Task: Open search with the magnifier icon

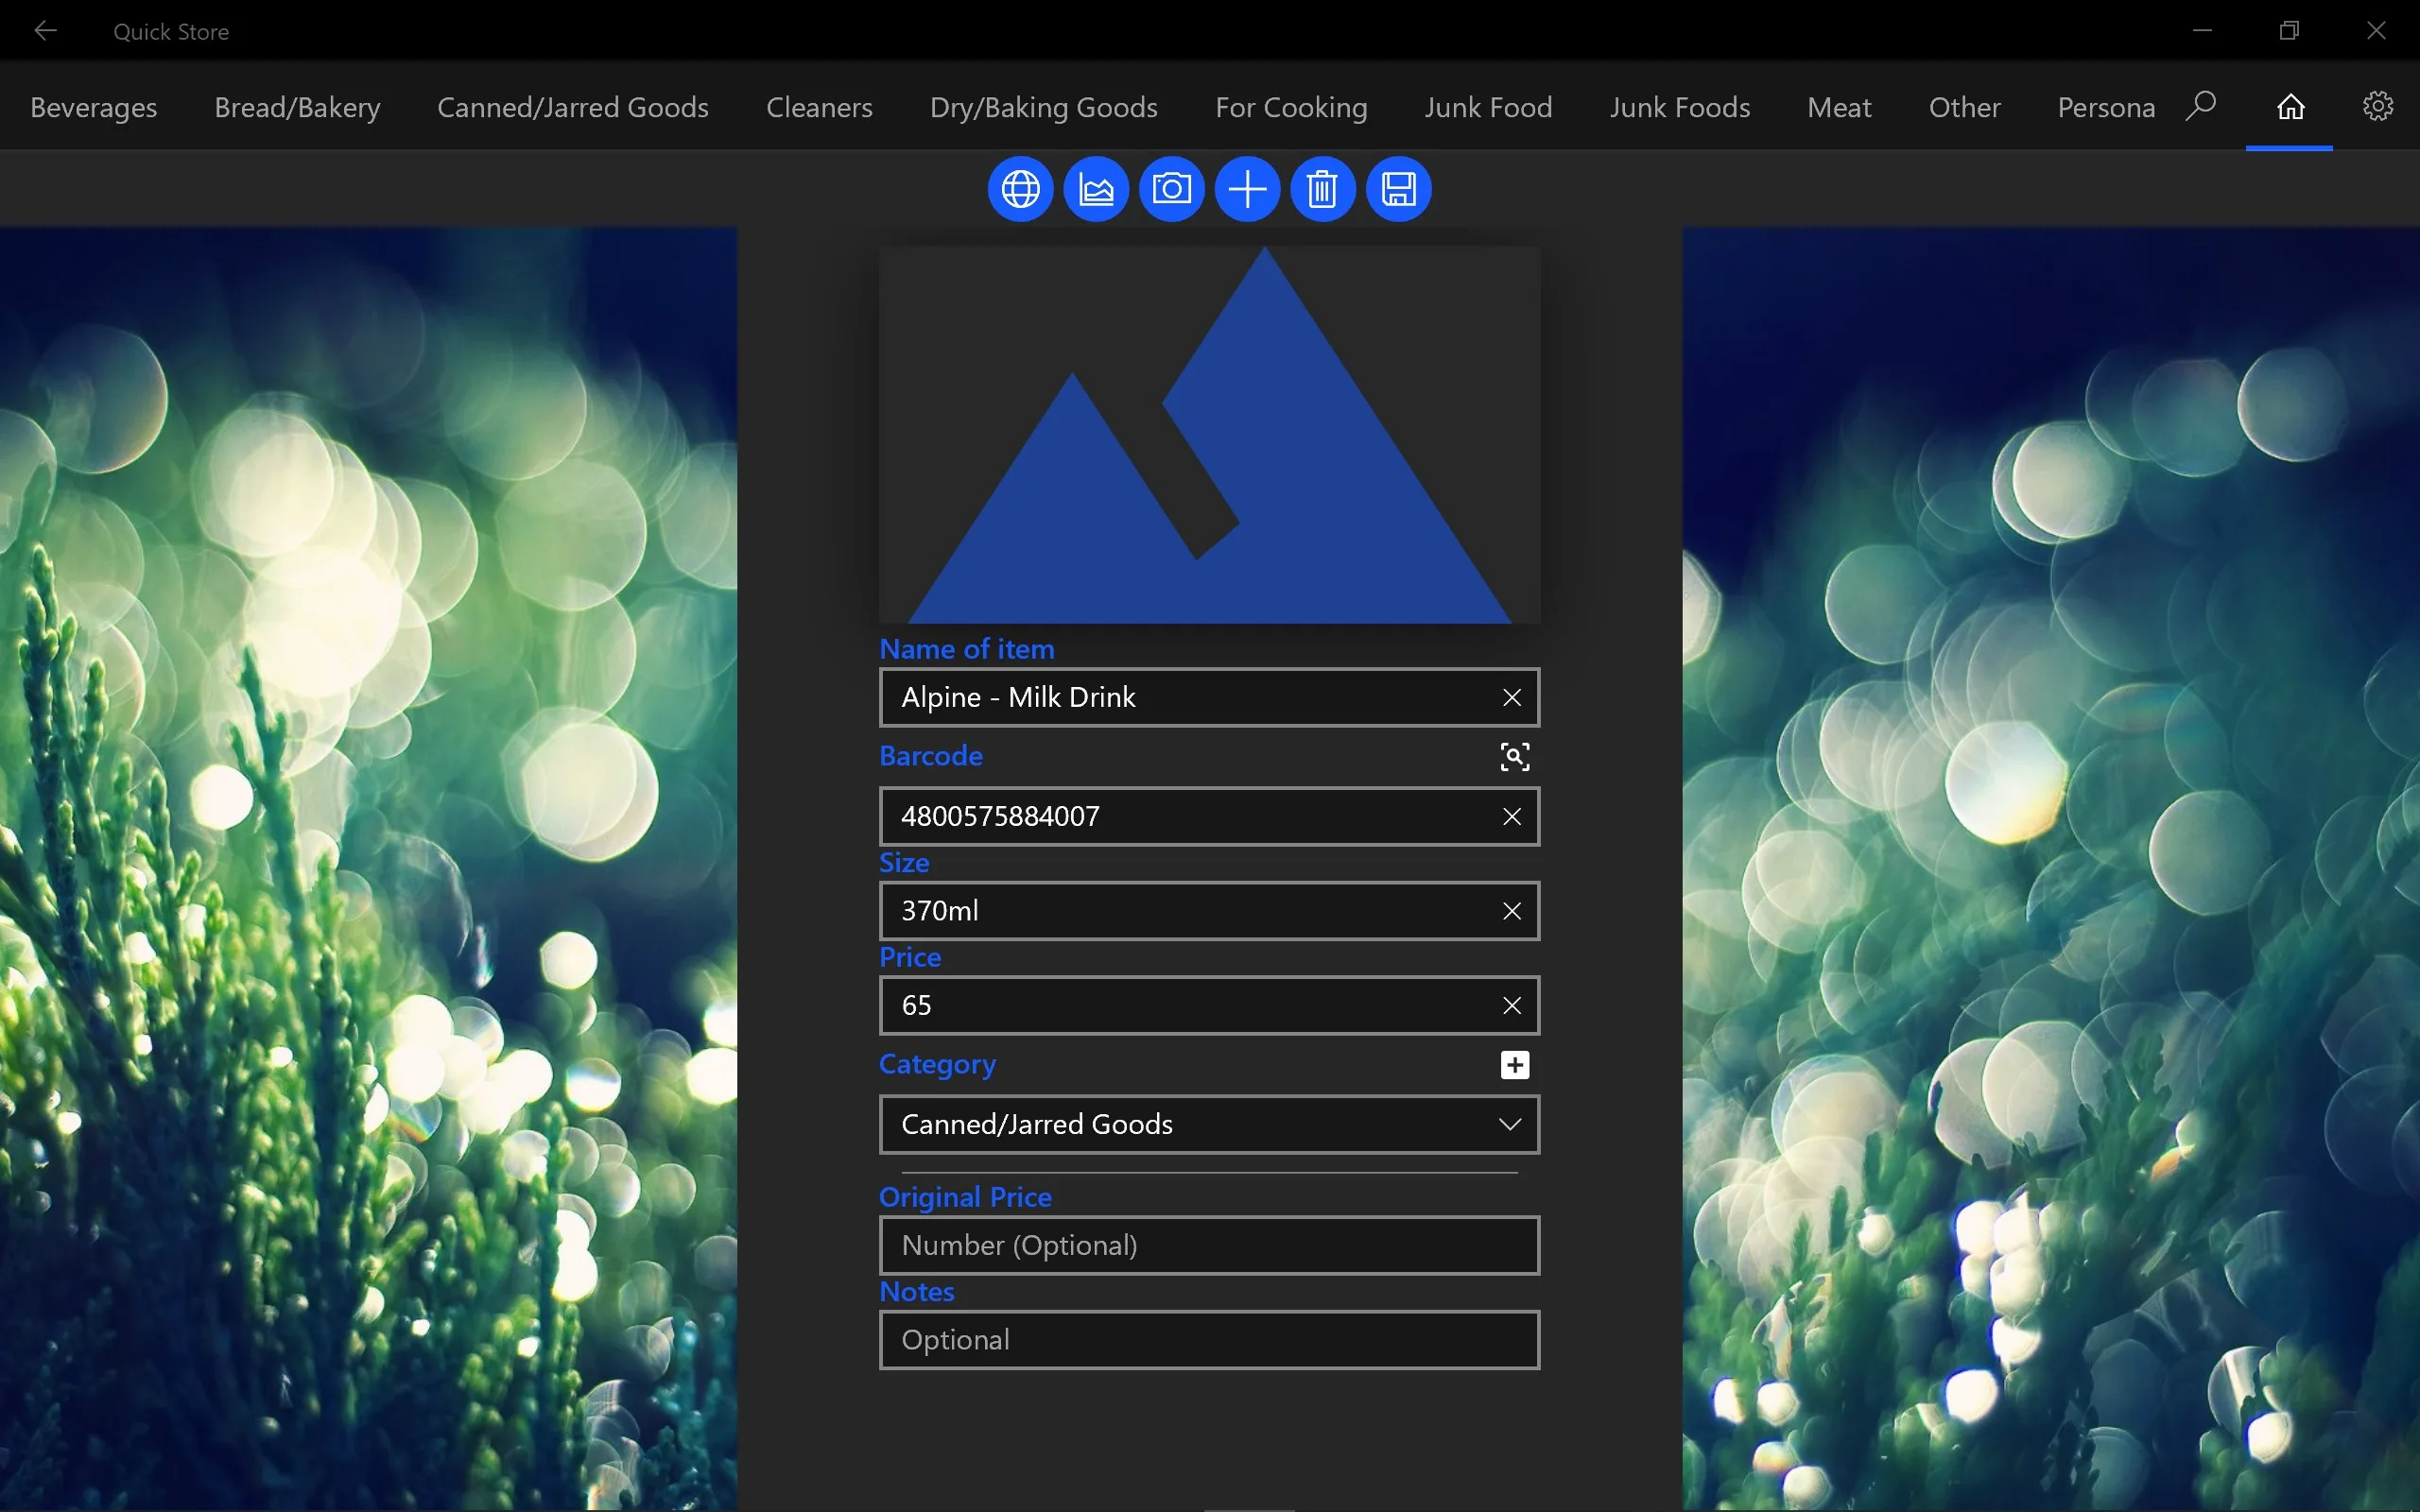Action: [2201, 106]
